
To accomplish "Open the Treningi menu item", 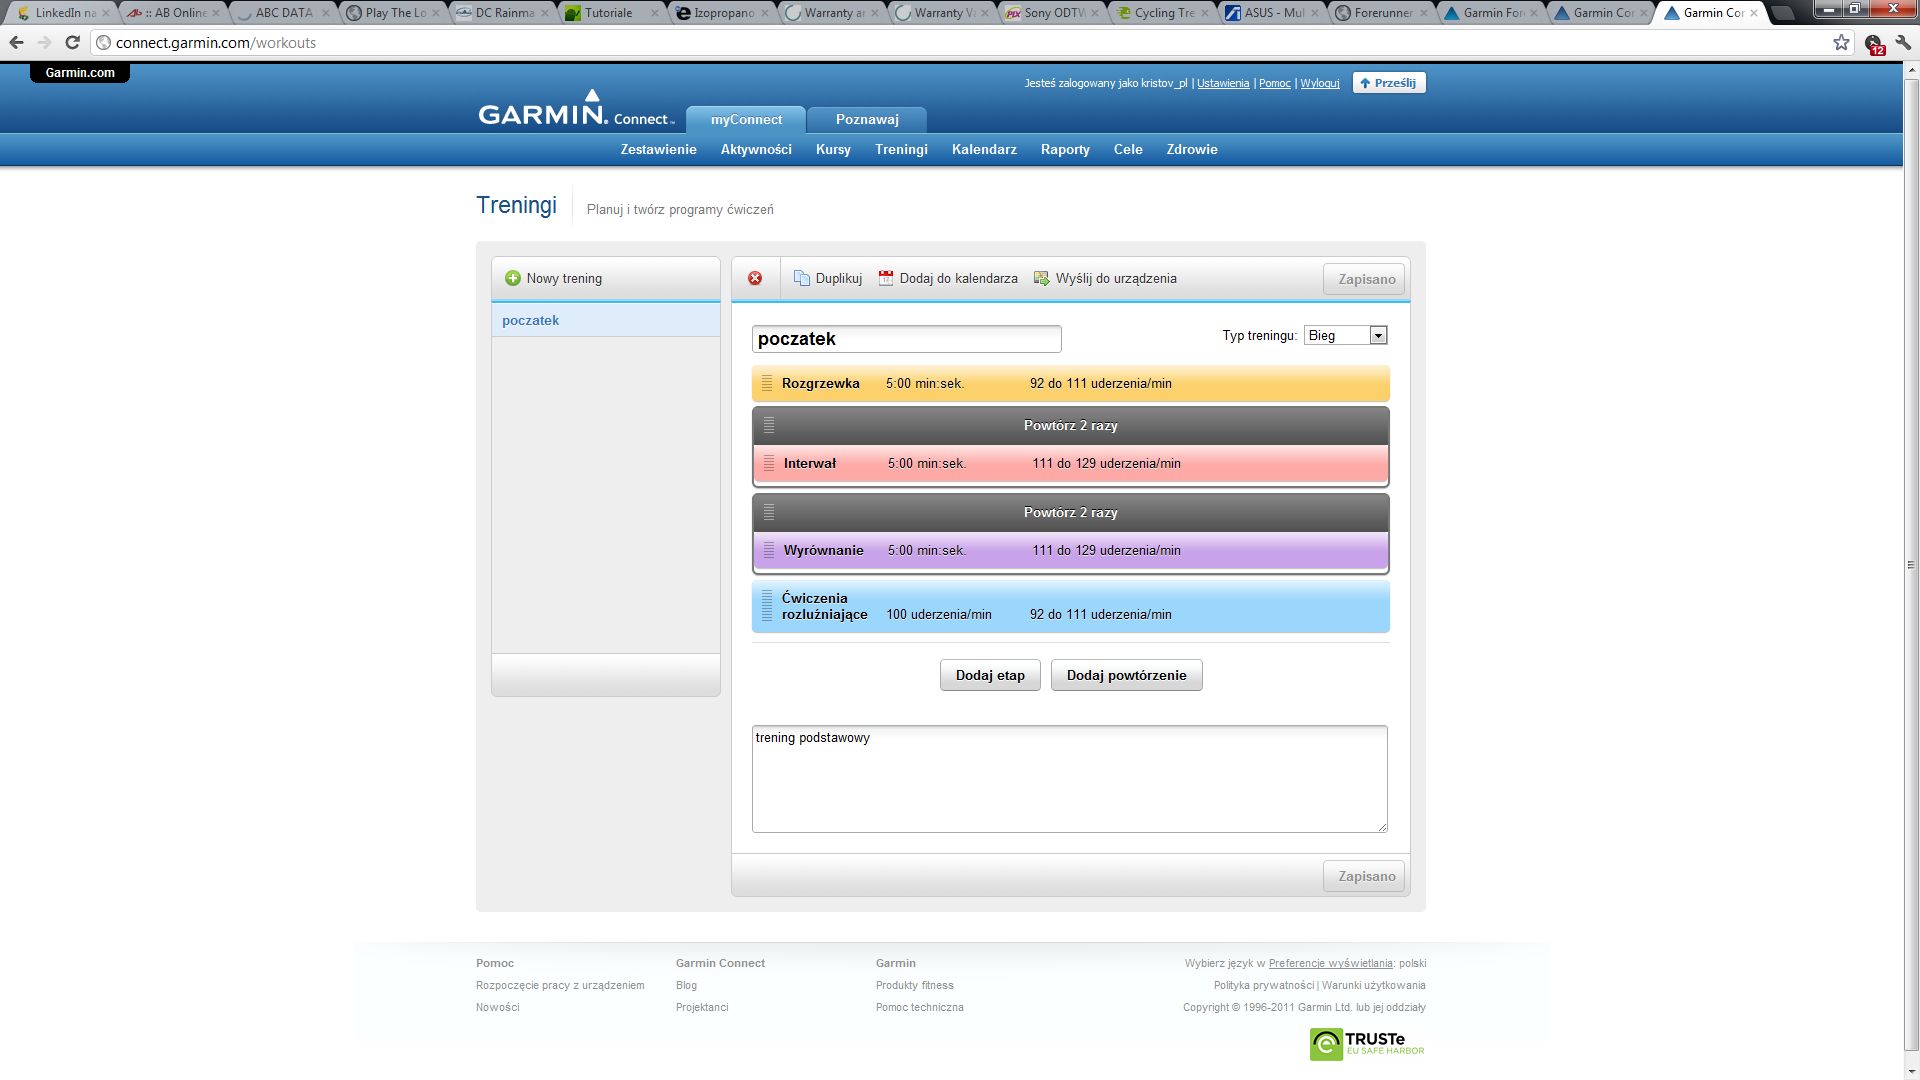I will (x=901, y=150).
